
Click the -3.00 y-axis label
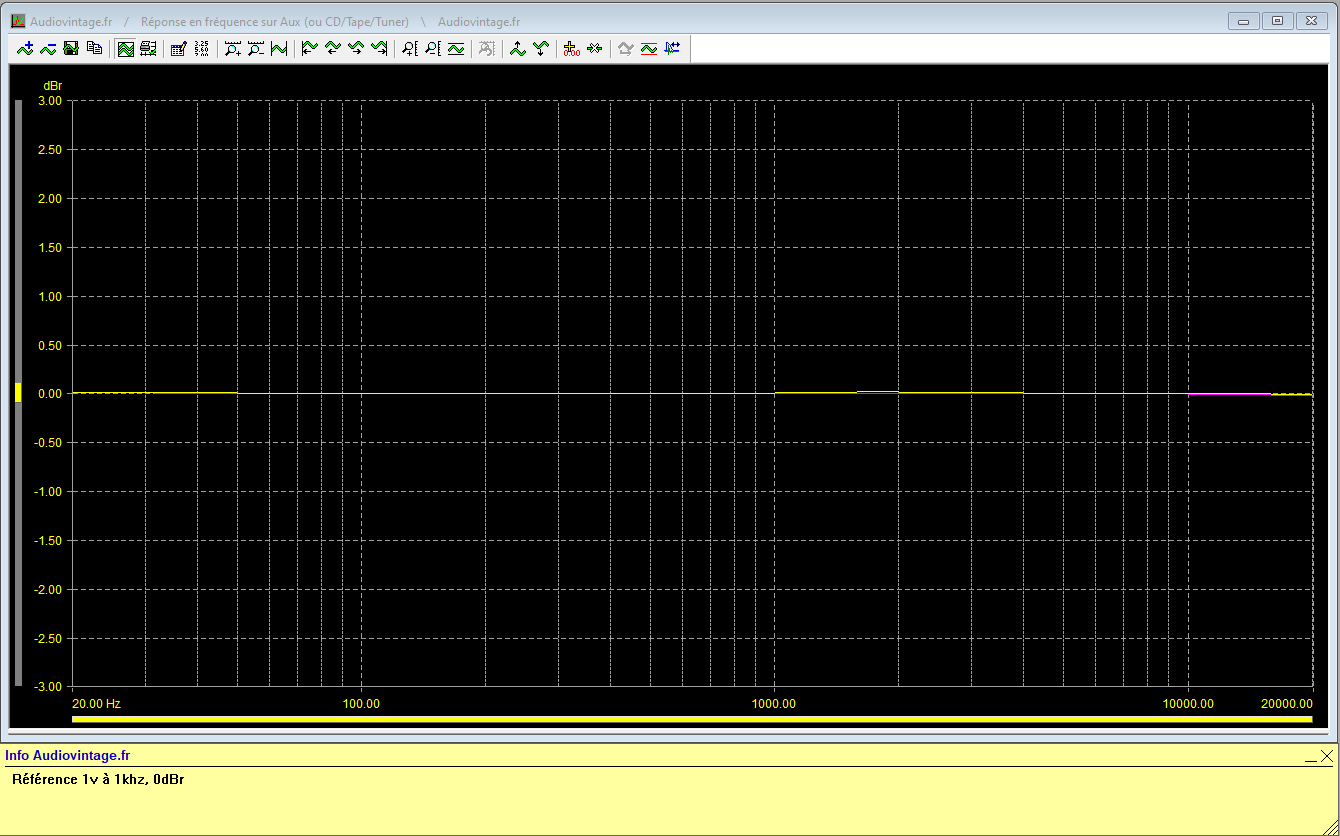pyautogui.click(x=47, y=687)
